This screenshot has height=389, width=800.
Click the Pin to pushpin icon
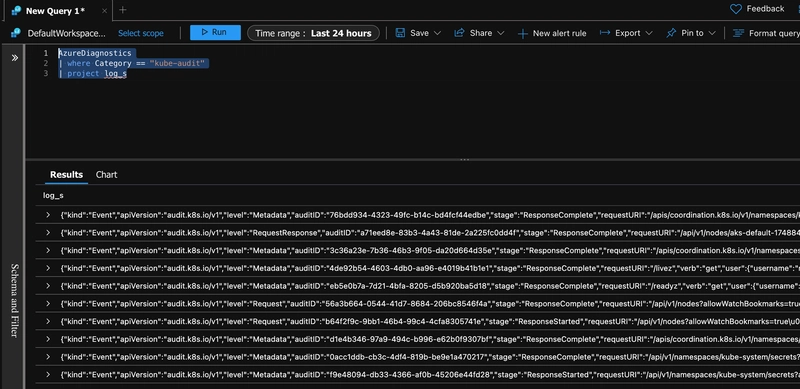click(x=671, y=33)
